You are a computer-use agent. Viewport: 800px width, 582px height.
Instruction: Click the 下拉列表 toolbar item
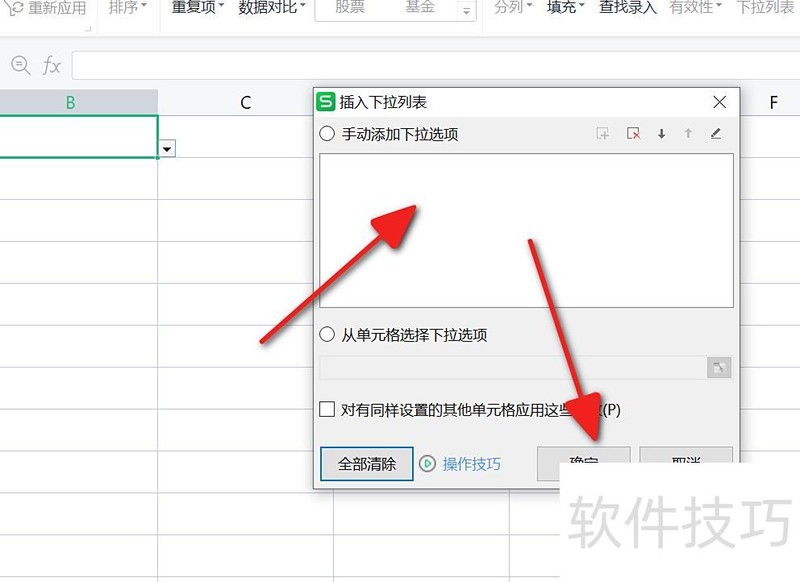[765, 8]
